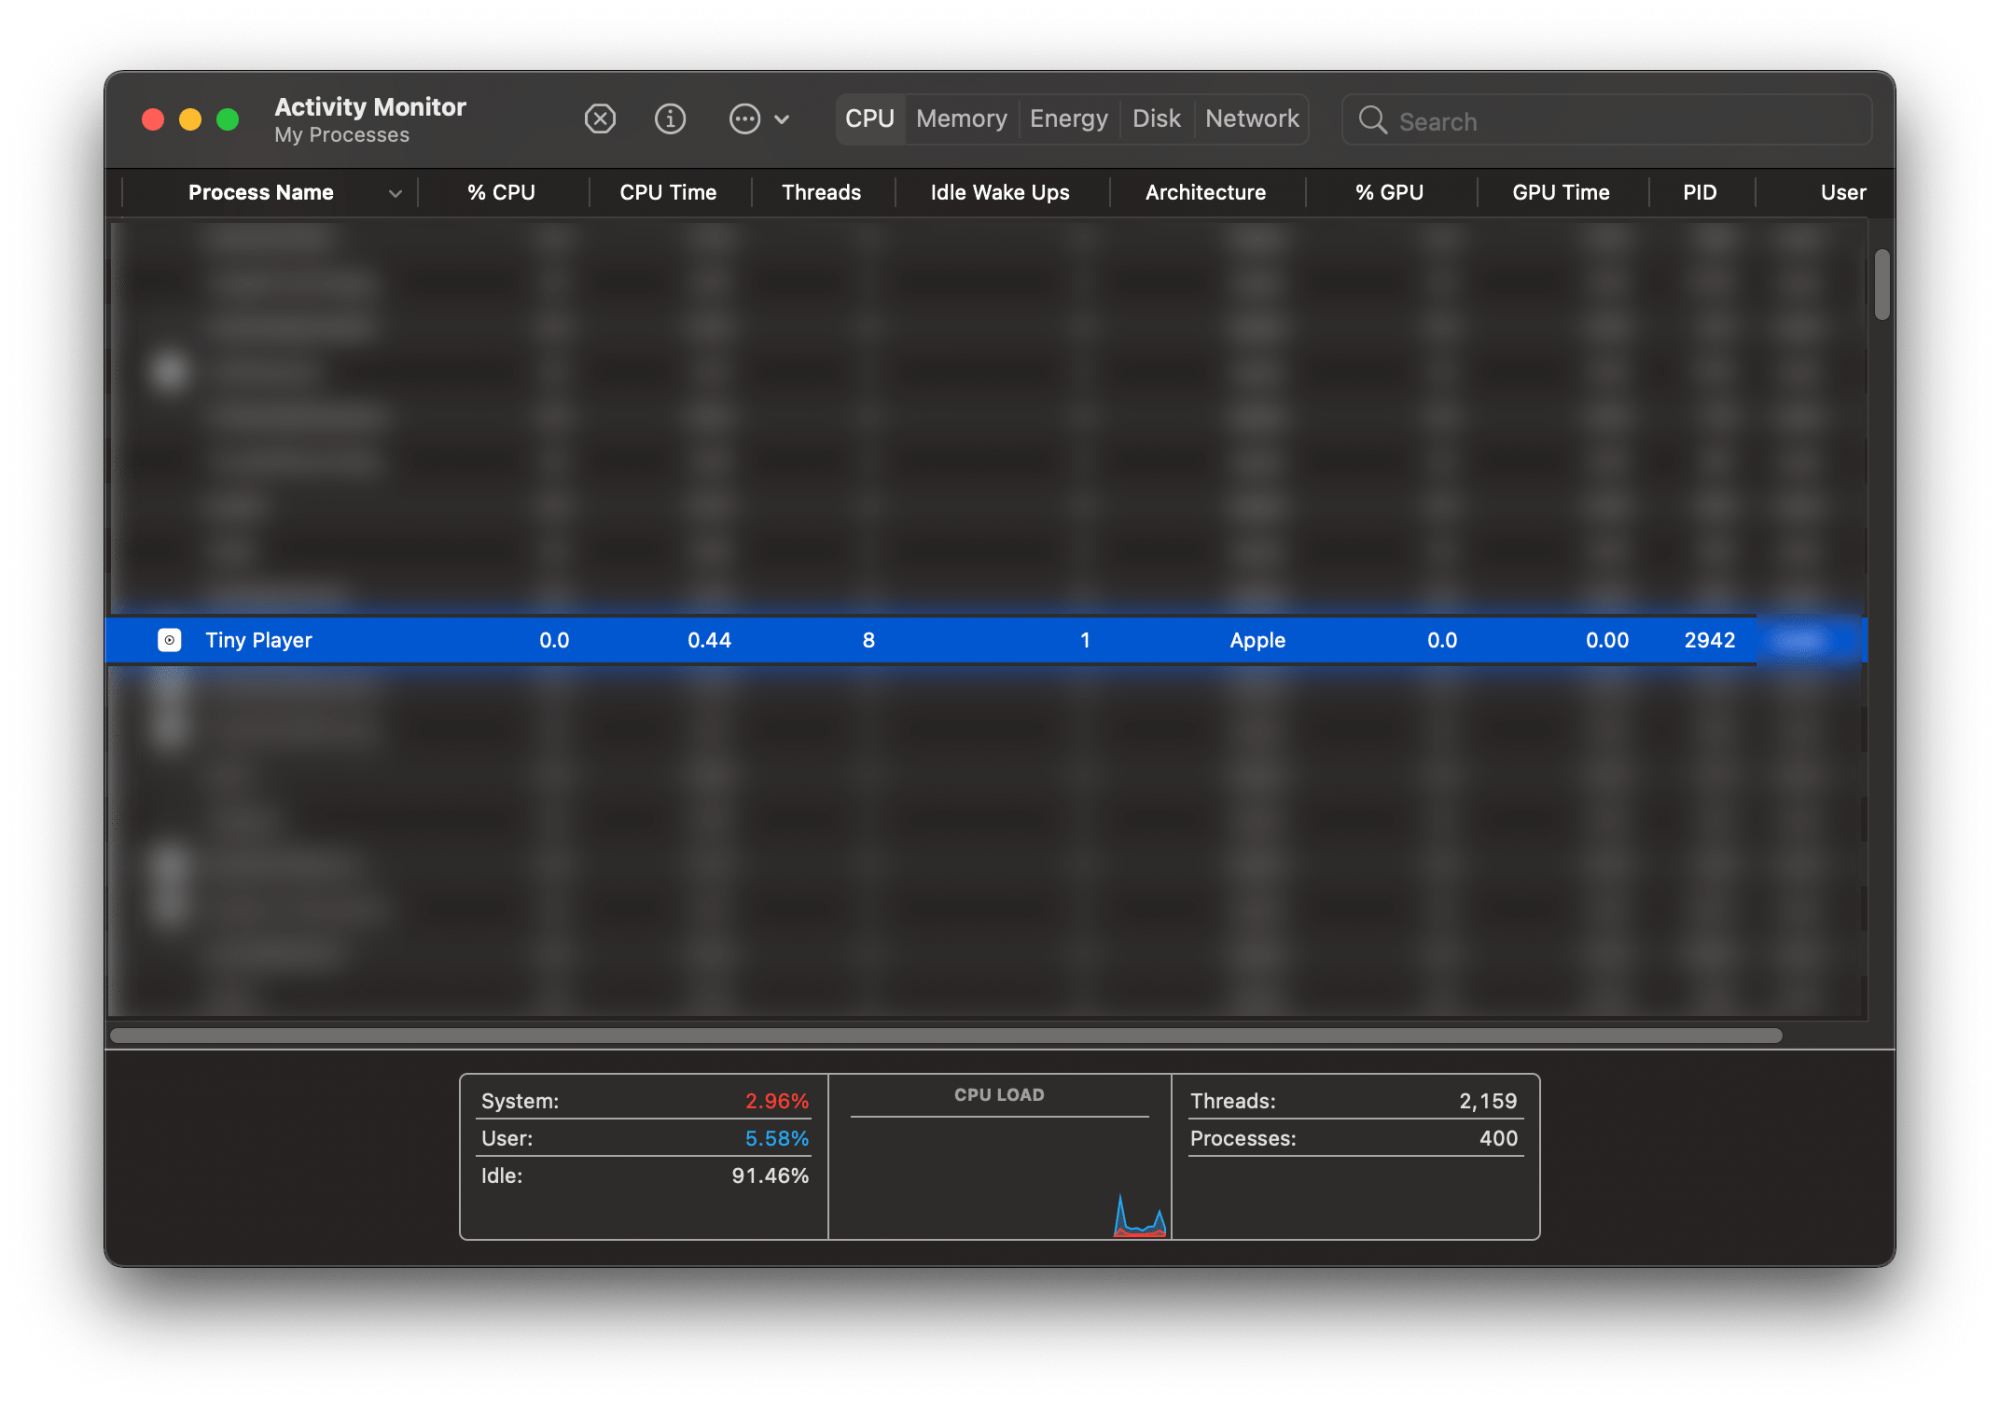Sort by % CPU column header
The width and height of the screenshot is (2000, 1405).
coord(501,192)
